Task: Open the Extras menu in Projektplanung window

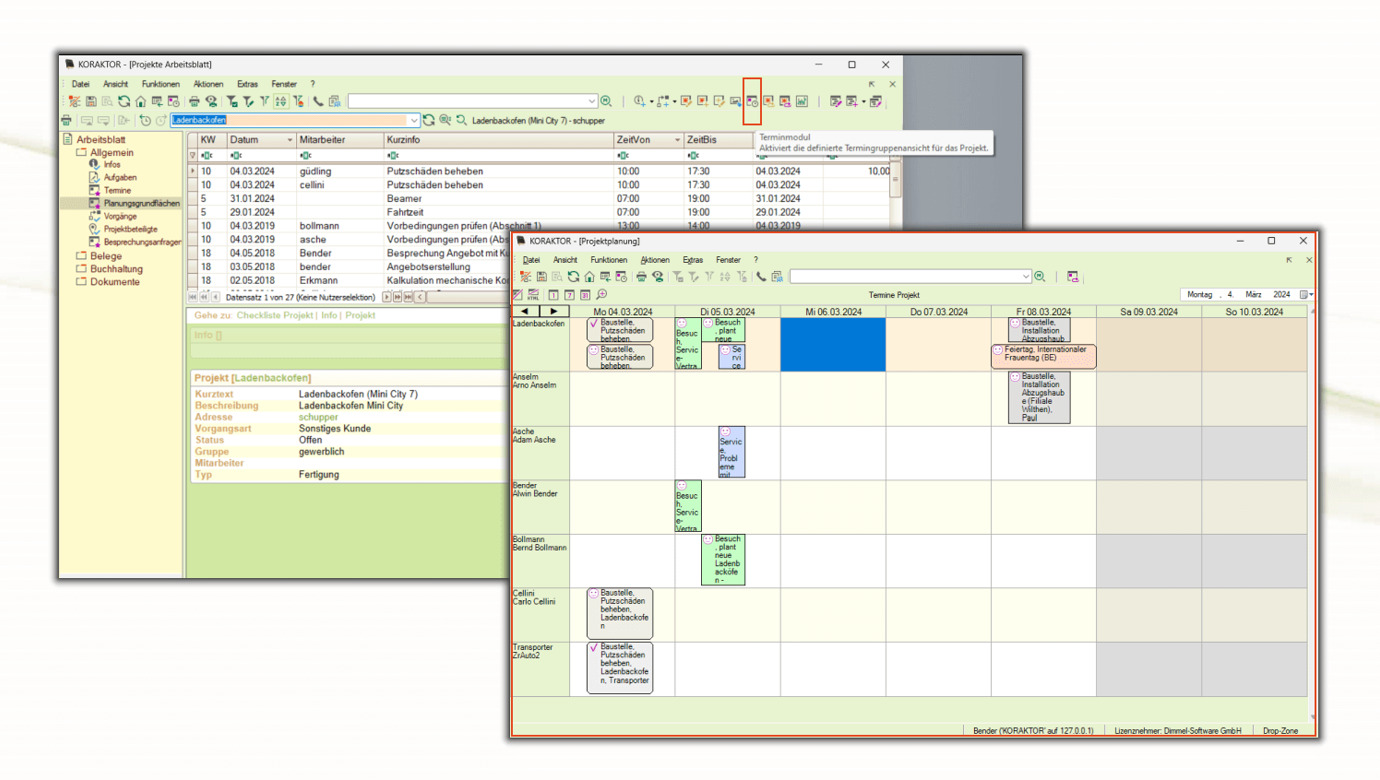Action: tap(692, 260)
